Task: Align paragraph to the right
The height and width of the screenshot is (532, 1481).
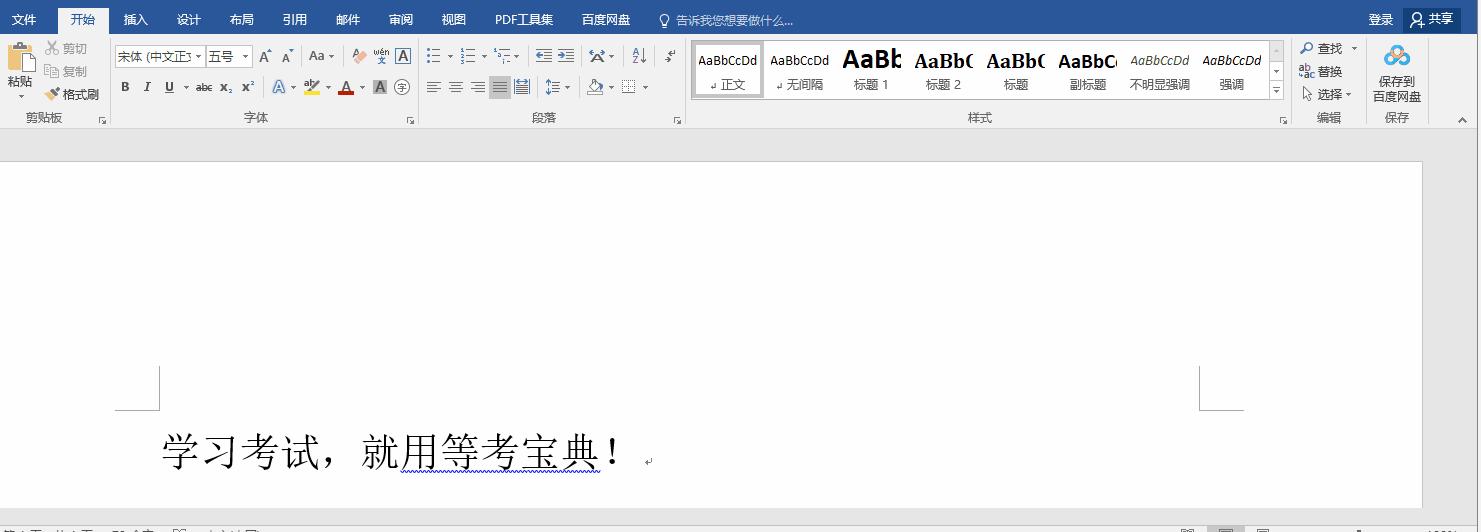Action: [x=478, y=88]
